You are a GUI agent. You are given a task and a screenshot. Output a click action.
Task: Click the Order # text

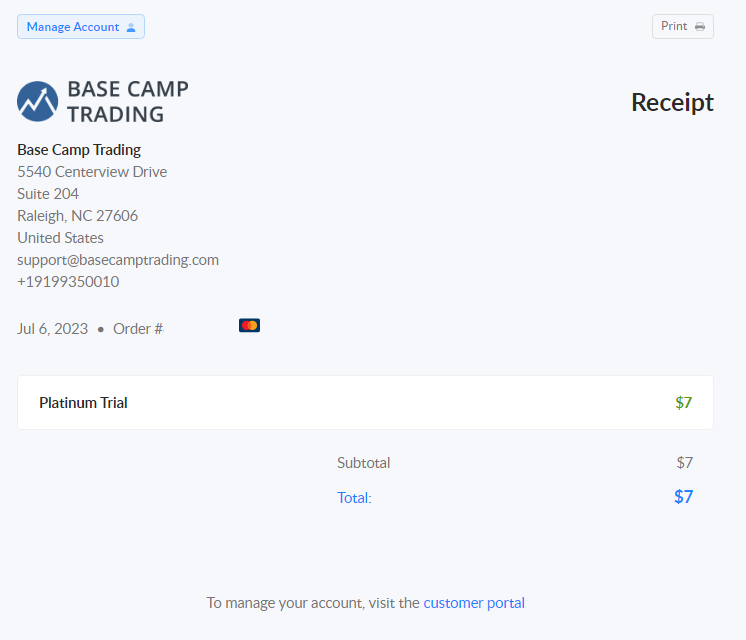click(x=138, y=329)
